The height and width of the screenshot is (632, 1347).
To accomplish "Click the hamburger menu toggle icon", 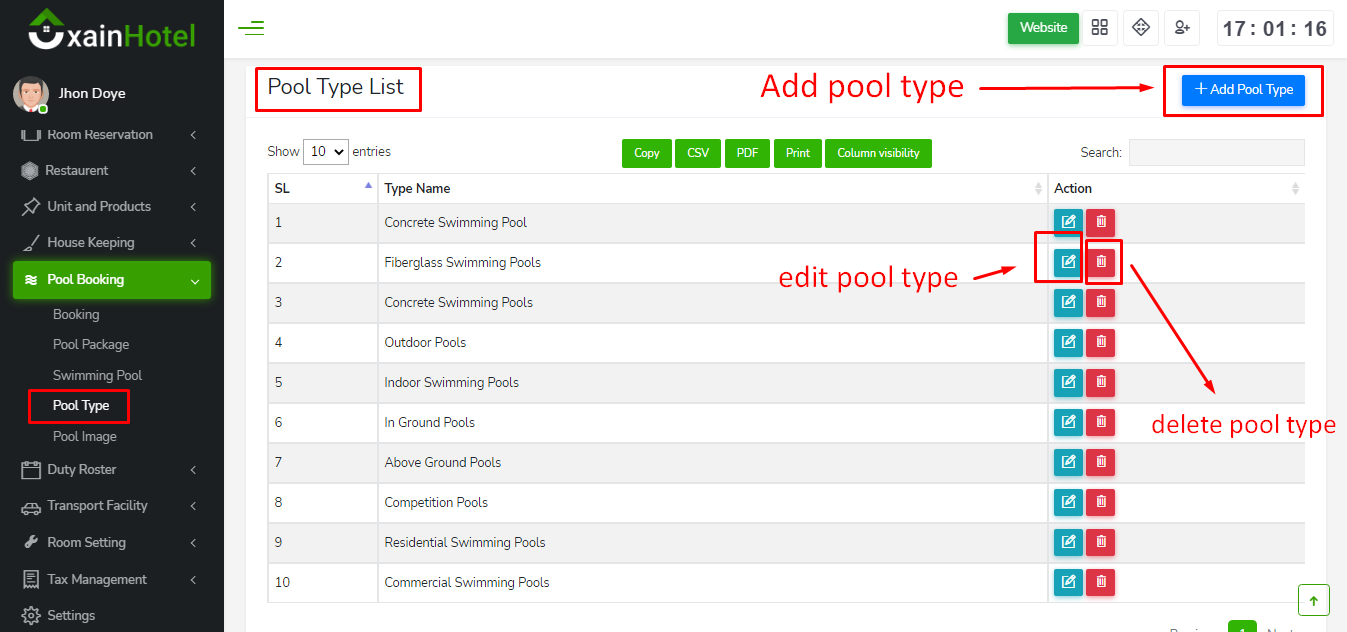I will (251, 28).
